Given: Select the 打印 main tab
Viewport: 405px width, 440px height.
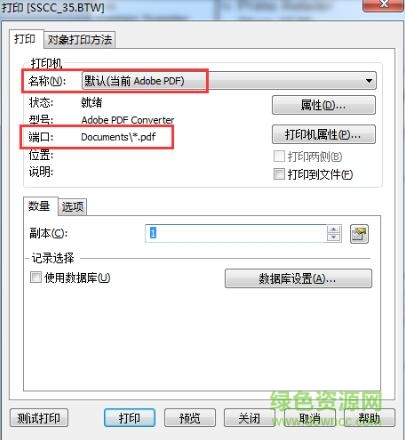Looking at the screenshot, I should coord(25,39).
